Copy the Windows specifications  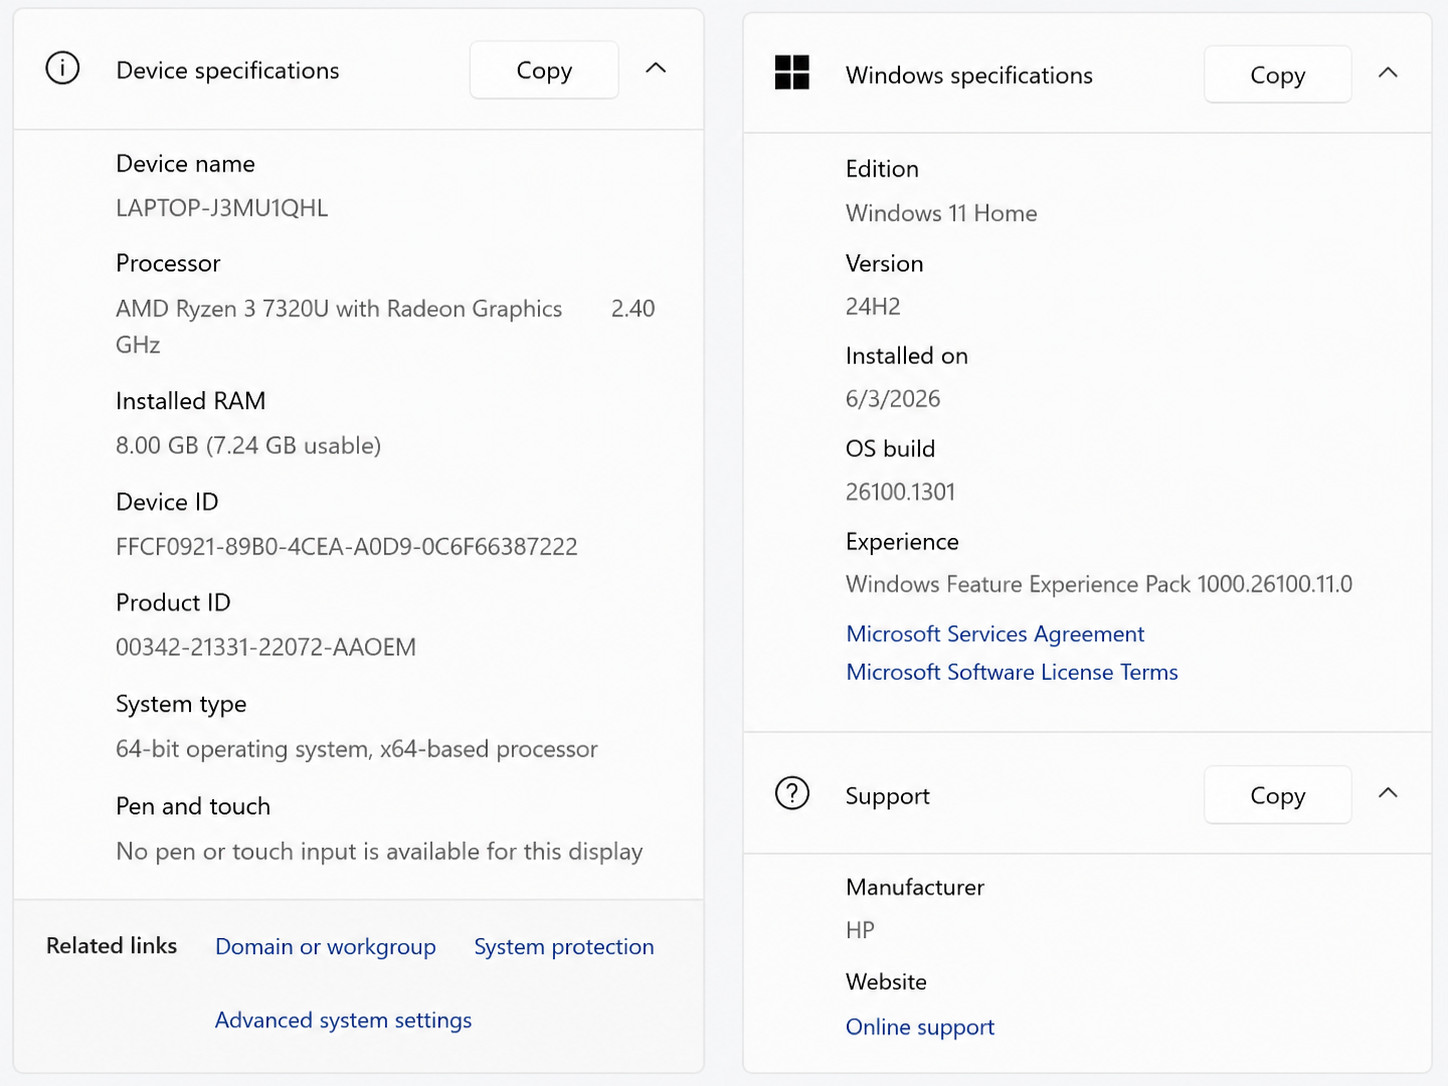tap(1277, 75)
